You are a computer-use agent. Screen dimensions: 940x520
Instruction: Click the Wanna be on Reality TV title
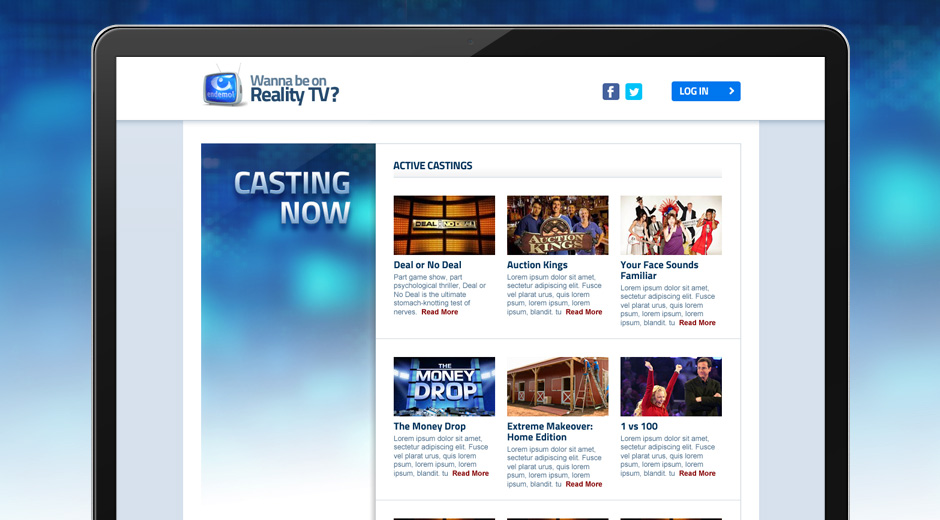tap(294, 89)
